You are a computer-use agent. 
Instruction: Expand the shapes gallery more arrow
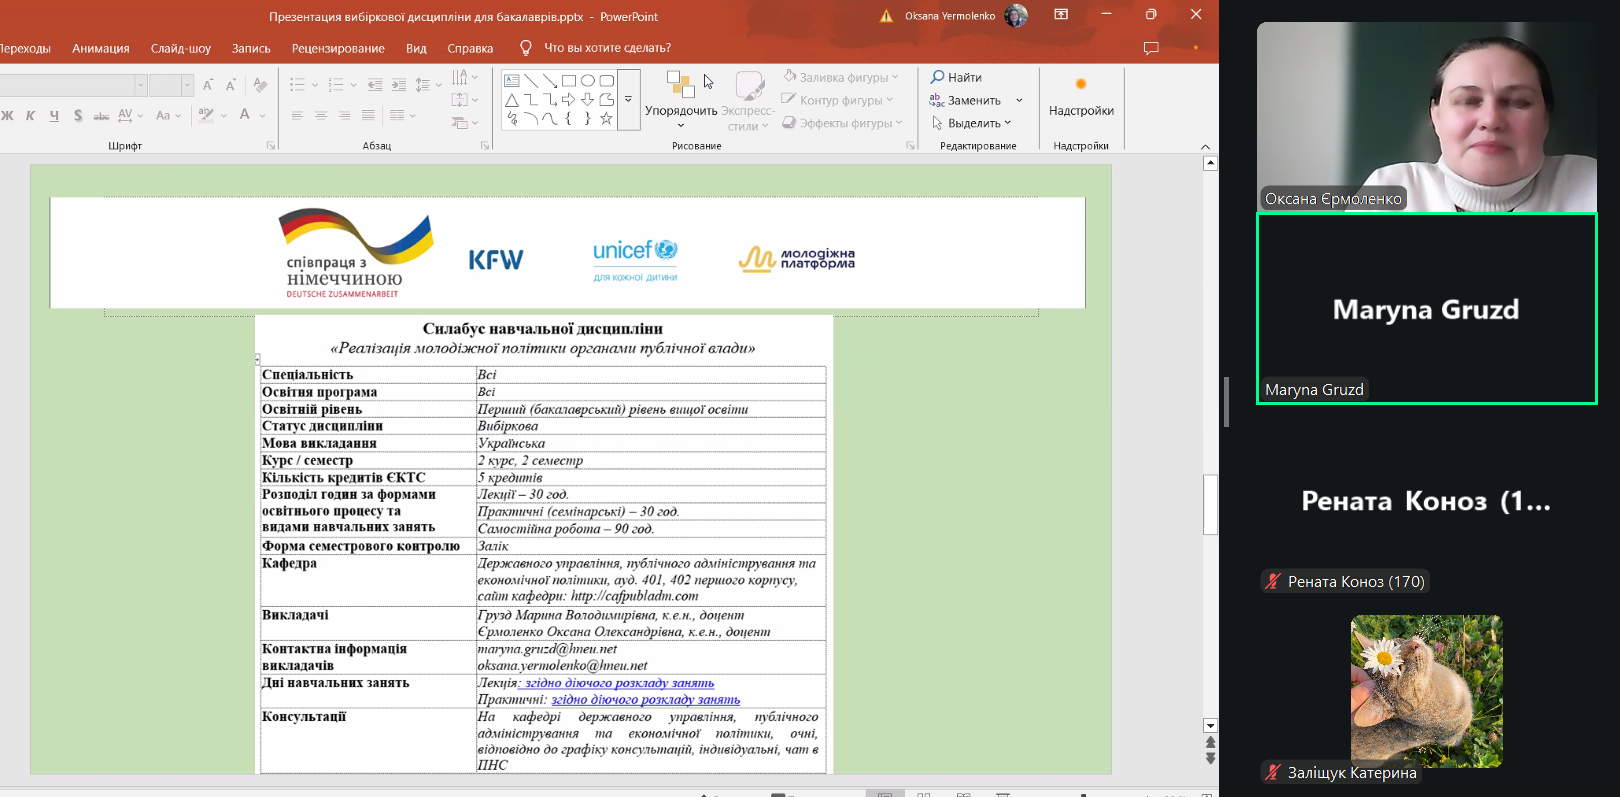[628, 100]
